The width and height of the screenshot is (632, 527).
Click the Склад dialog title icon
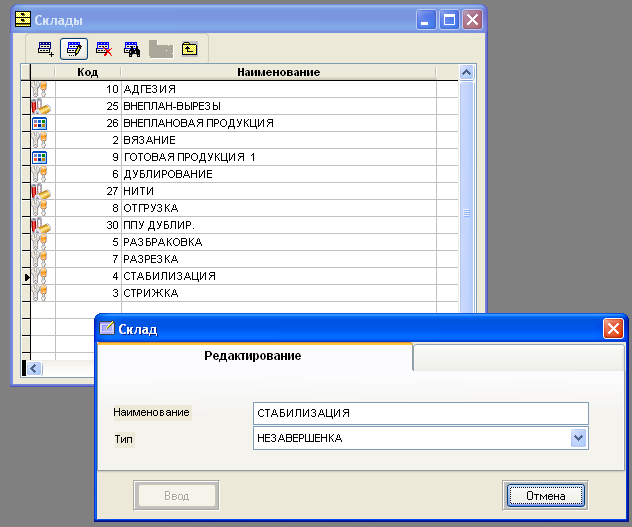tap(107, 328)
